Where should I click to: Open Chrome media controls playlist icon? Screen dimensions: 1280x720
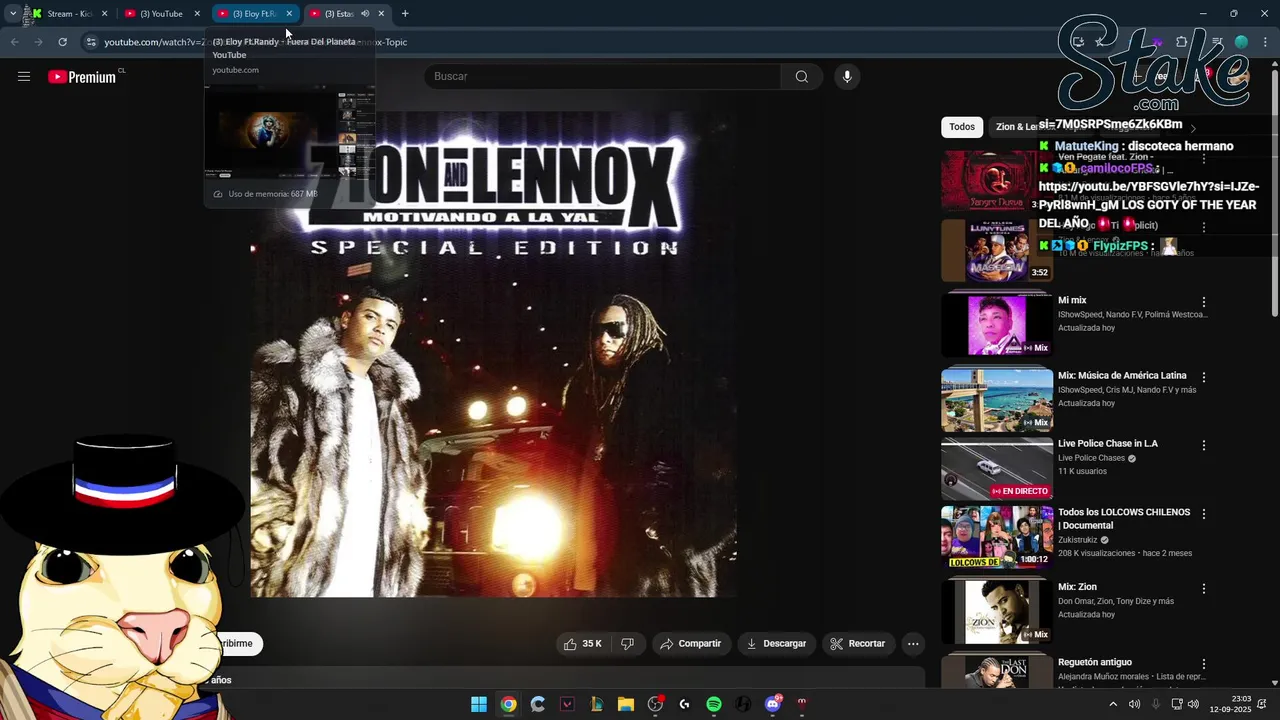click(1217, 42)
